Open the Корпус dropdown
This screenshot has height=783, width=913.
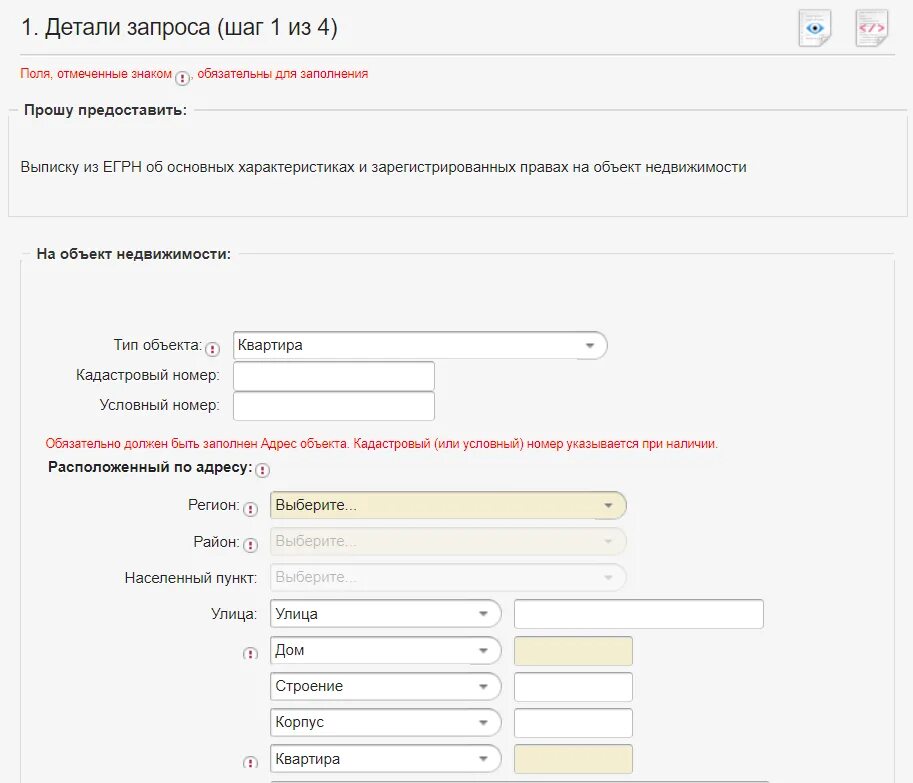pyautogui.click(x=385, y=722)
